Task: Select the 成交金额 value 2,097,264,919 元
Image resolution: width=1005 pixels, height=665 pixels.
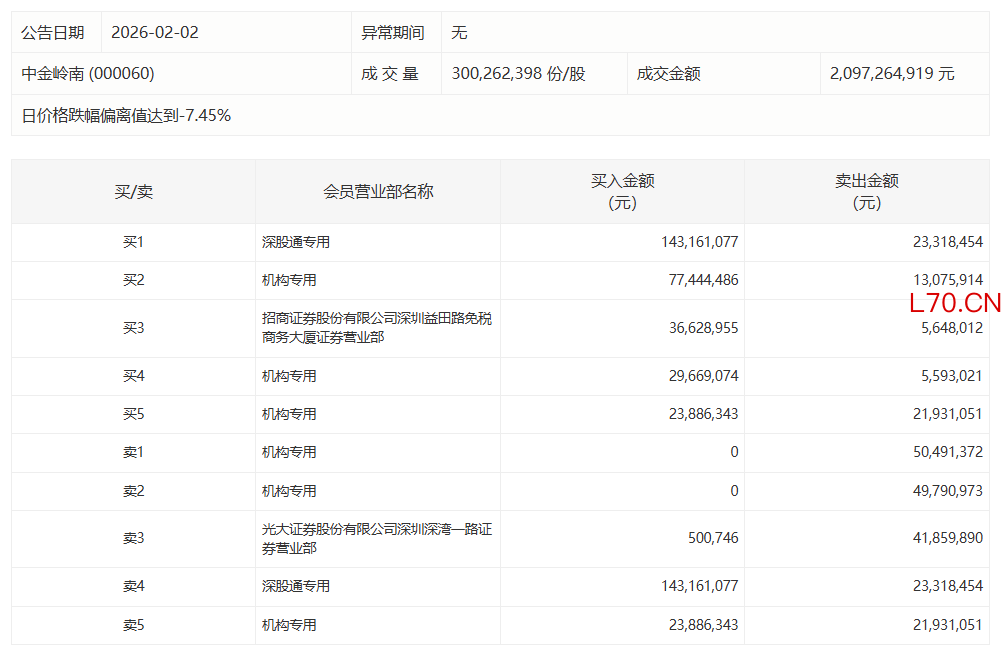Action: (892, 74)
